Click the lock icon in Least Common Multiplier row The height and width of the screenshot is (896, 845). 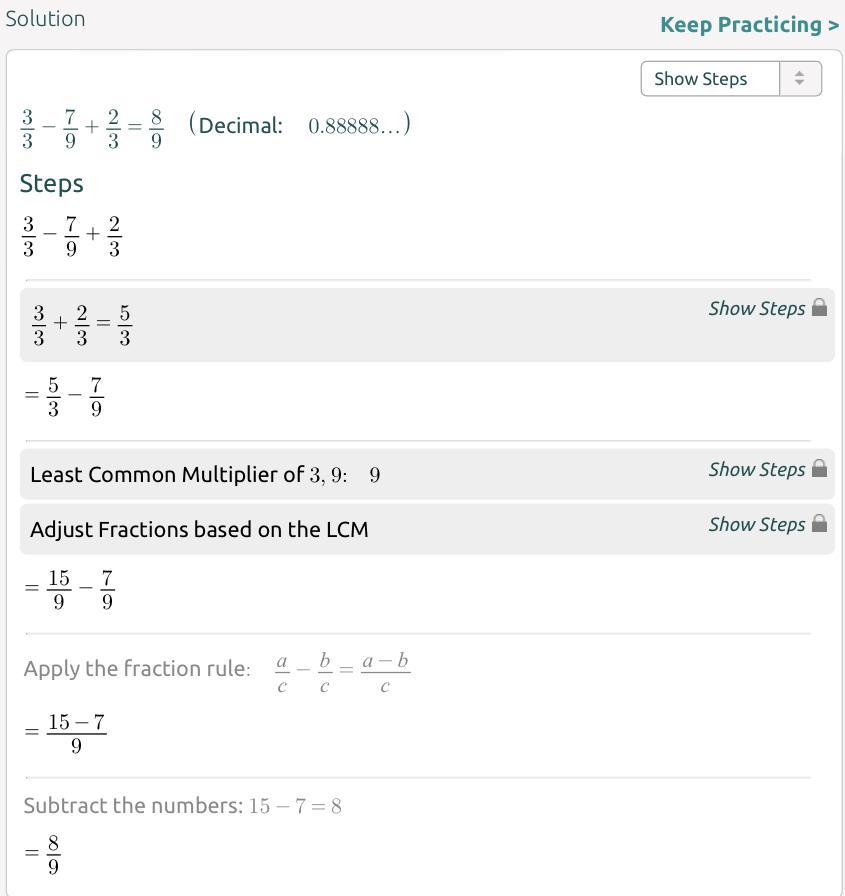point(820,468)
